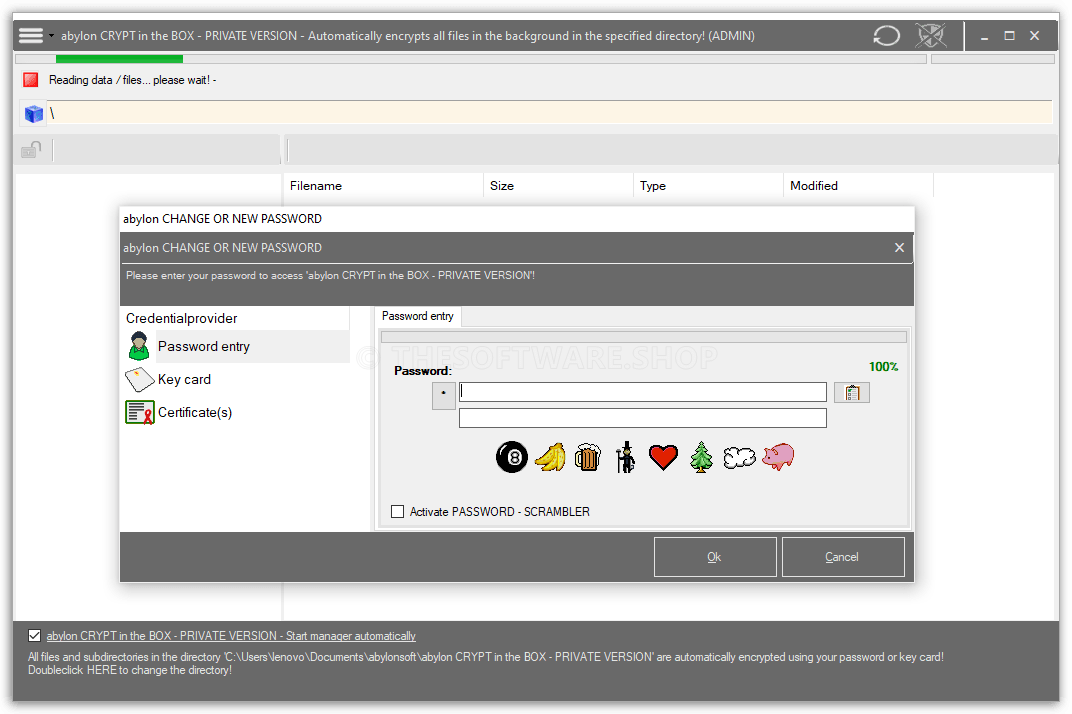Click the first password input field
Viewport: 1072px width, 714px height.
click(x=643, y=392)
